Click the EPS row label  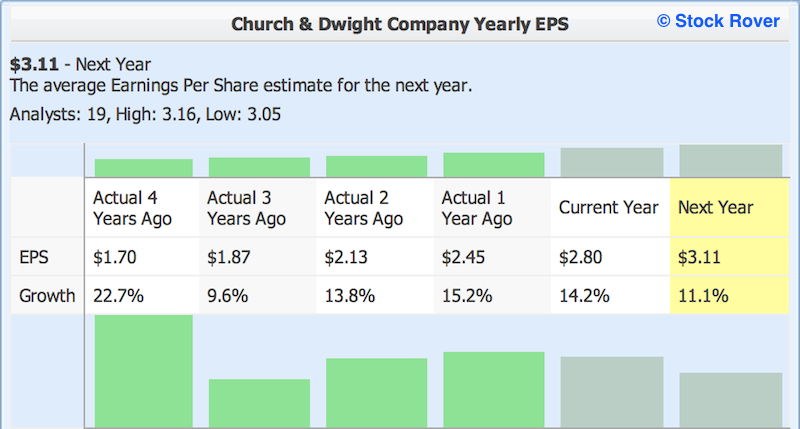tap(34, 257)
